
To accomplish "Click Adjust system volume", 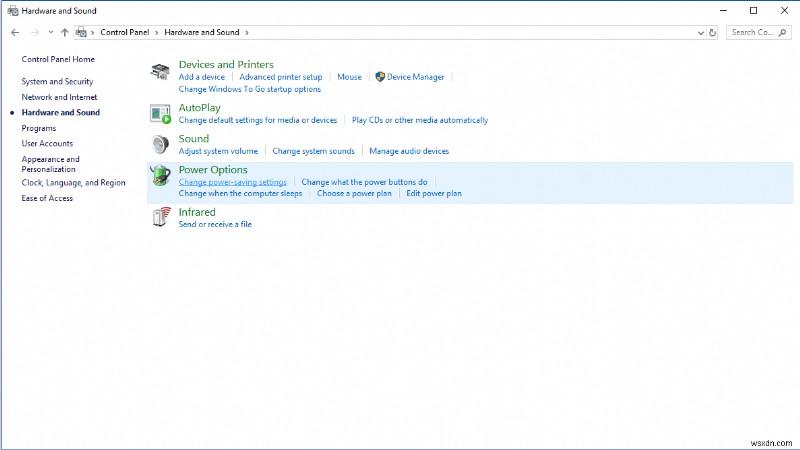I will click(x=218, y=151).
